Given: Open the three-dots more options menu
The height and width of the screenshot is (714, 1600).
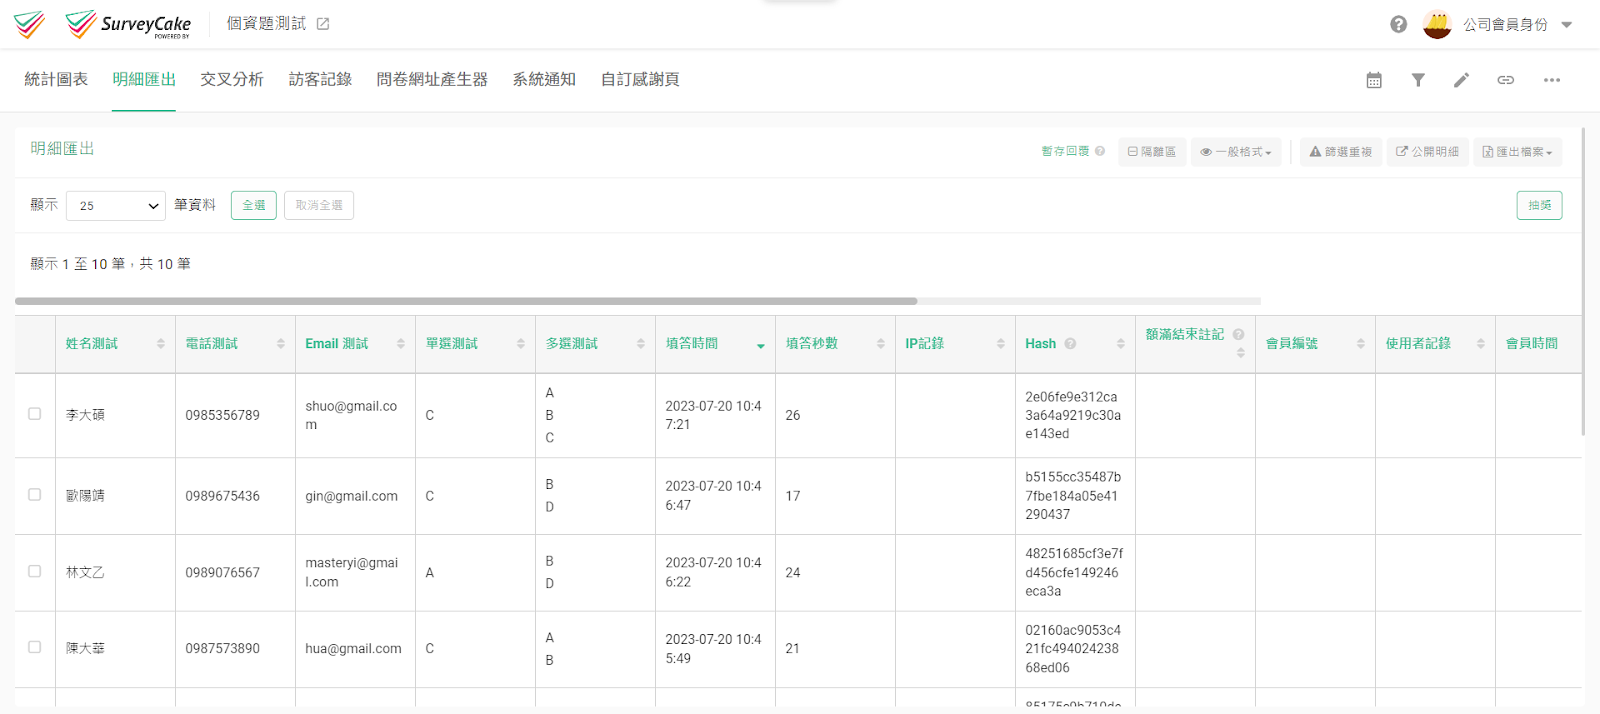Looking at the screenshot, I should 1551,80.
